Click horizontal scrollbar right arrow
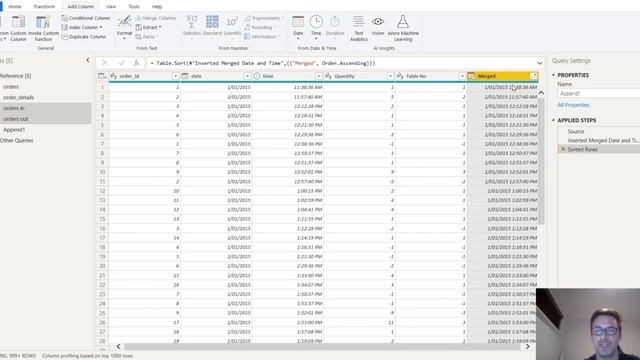Screen dimensions: 640x360 tap(527, 347)
